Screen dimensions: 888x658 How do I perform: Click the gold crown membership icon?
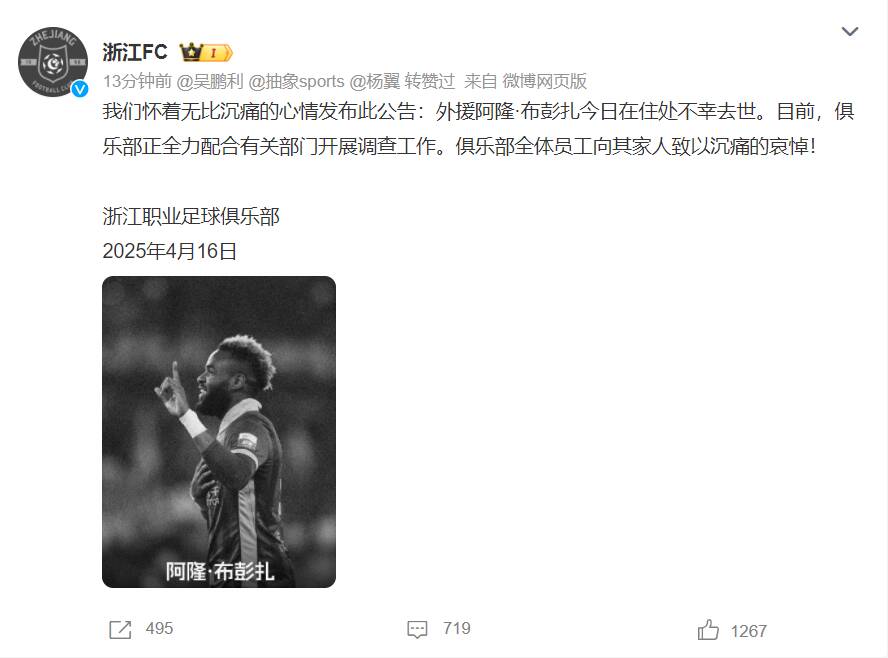coord(191,52)
